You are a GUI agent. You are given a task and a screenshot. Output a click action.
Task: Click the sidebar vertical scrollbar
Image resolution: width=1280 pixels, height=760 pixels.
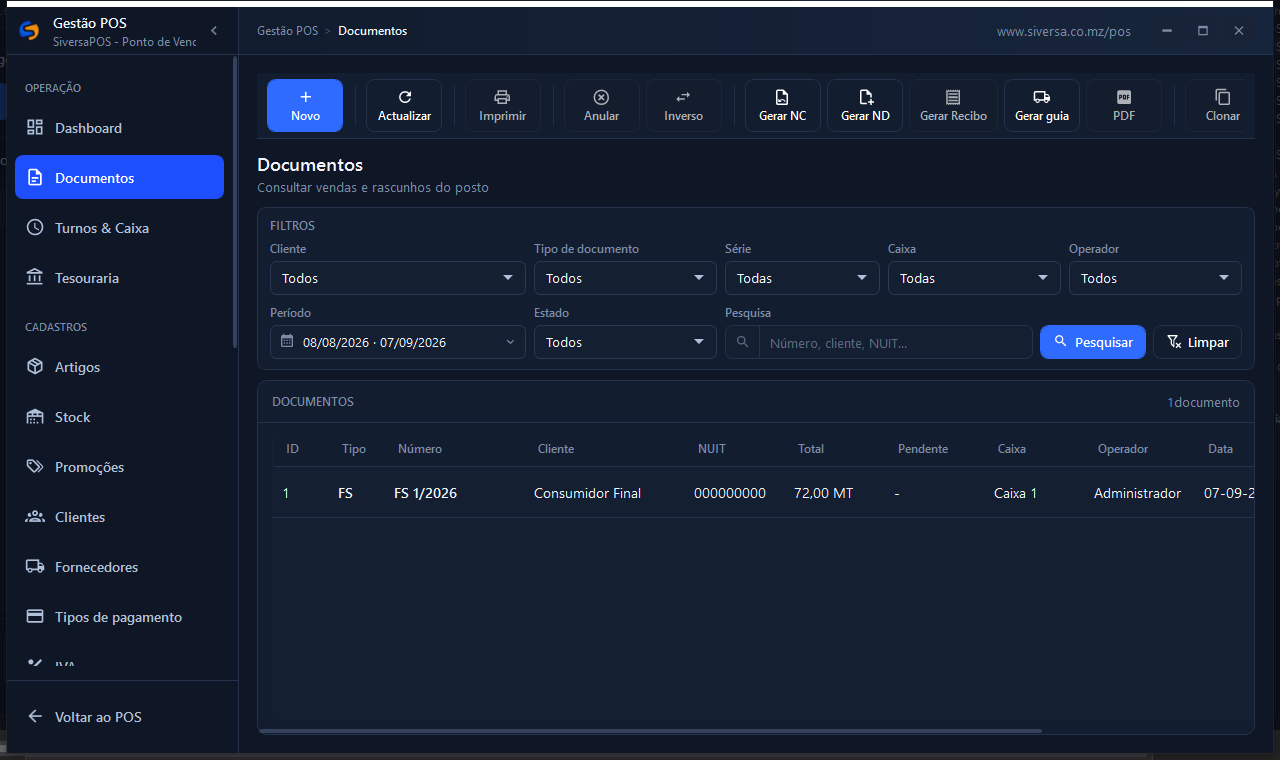(x=235, y=200)
